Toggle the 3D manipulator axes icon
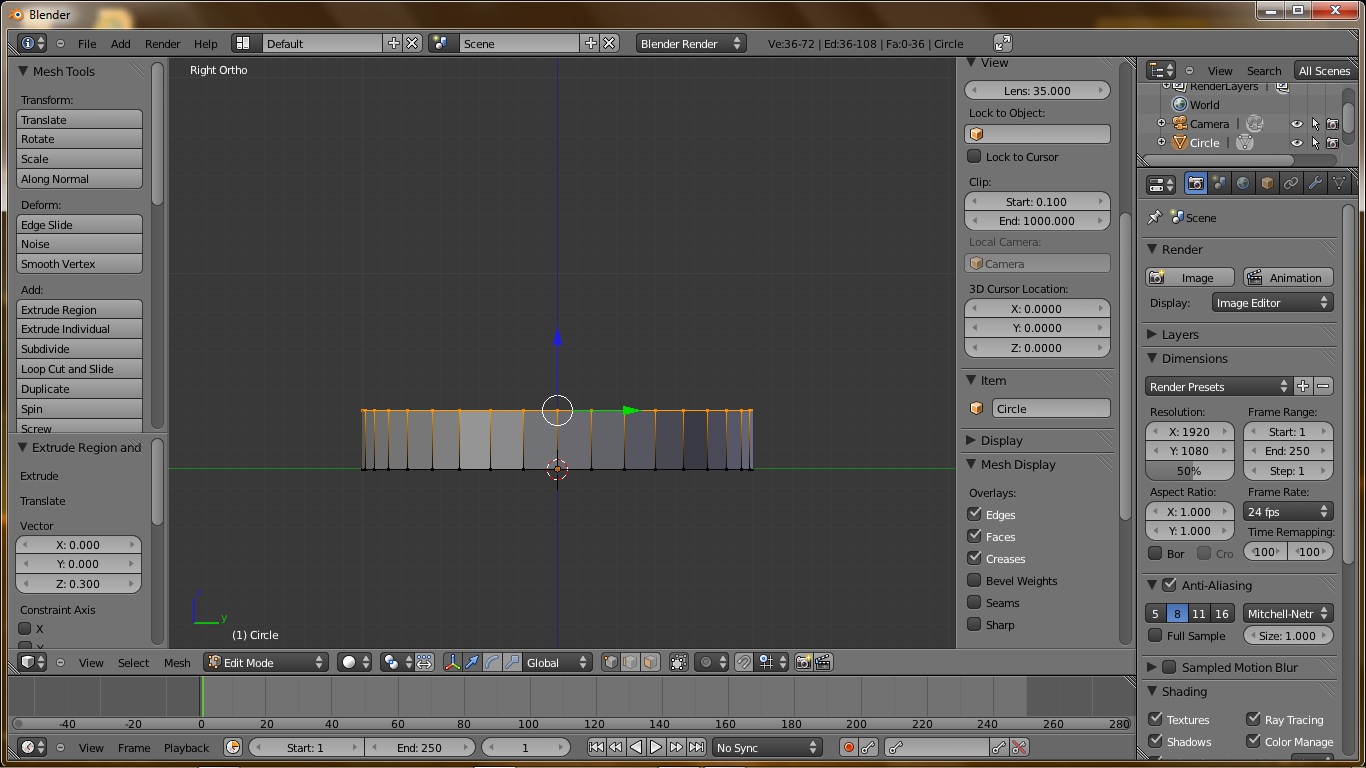Image resolution: width=1366 pixels, height=768 pixels. coord(453,662)
